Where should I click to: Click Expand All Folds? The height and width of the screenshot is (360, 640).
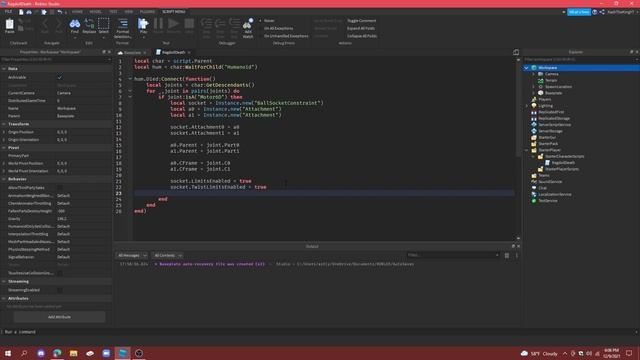tap(361, 28)
